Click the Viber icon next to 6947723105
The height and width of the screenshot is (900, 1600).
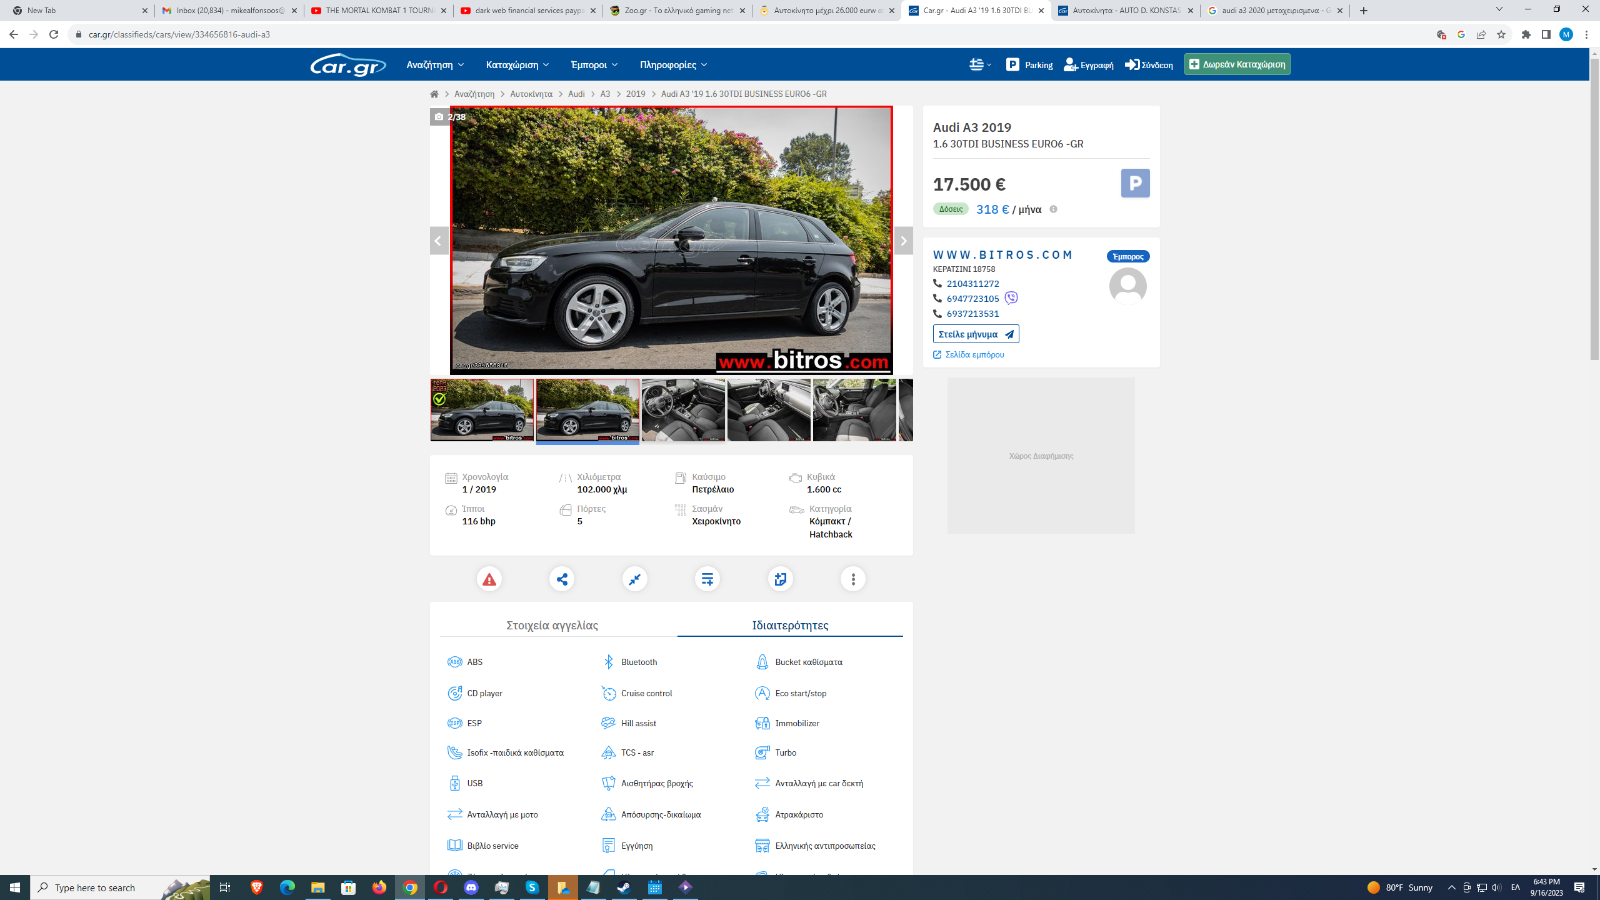click(1011, 298)
